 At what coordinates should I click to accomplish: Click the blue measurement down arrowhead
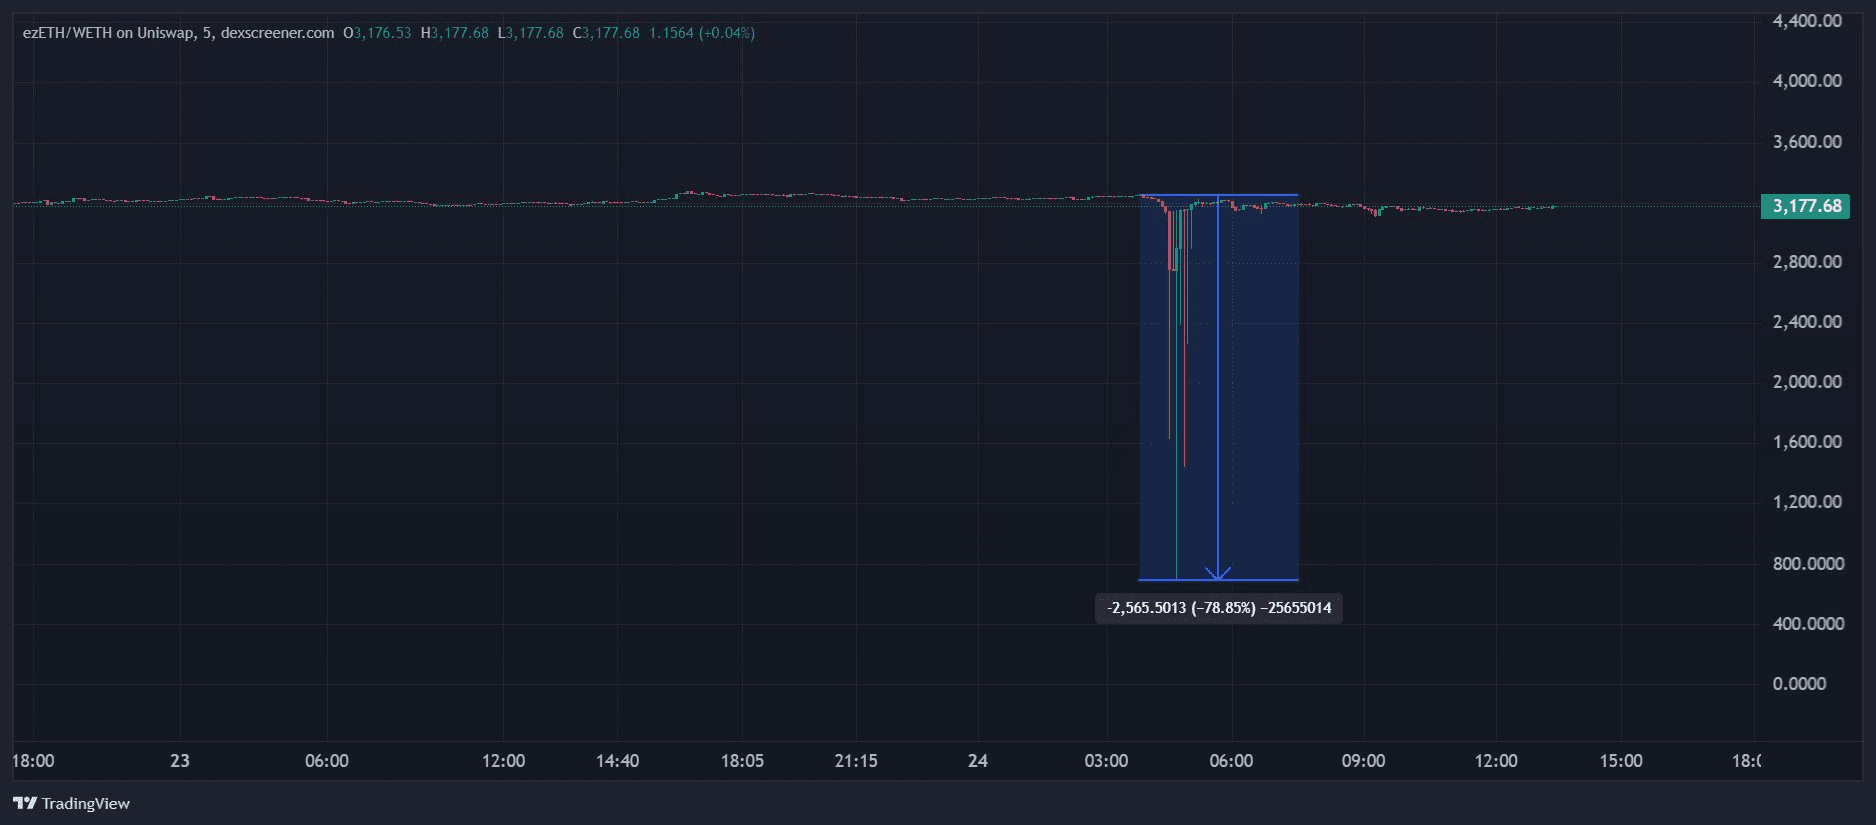[x=1218, y=573]
